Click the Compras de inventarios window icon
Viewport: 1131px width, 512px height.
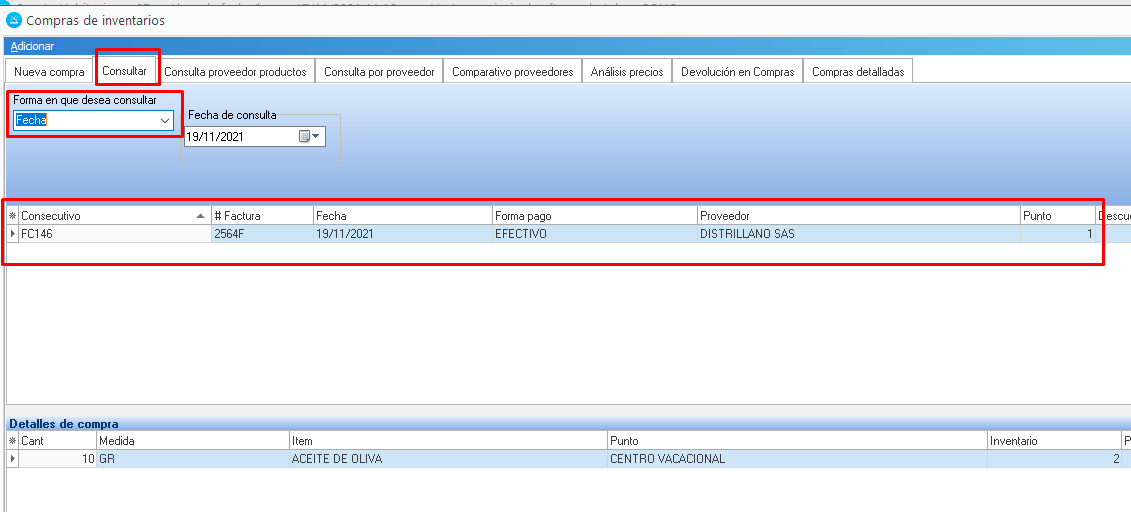(13, 20)
